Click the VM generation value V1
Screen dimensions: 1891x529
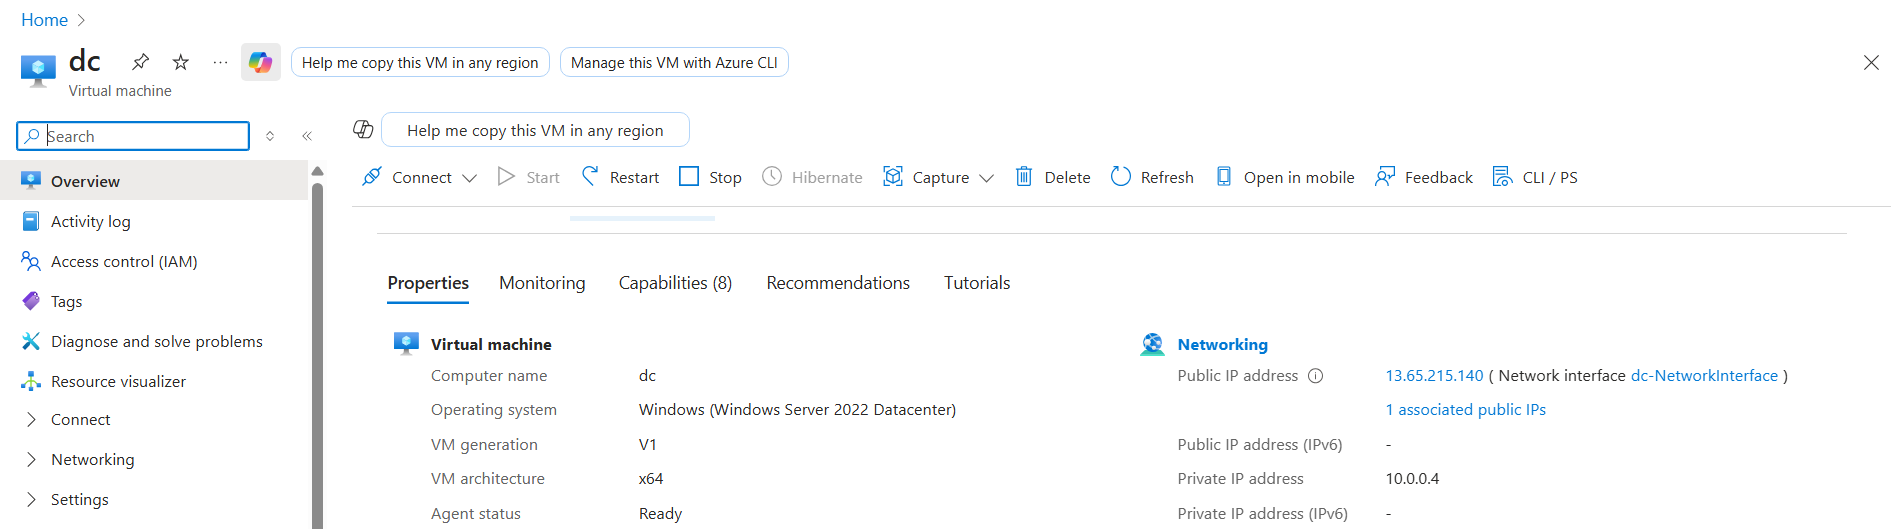tap(648, 445)
